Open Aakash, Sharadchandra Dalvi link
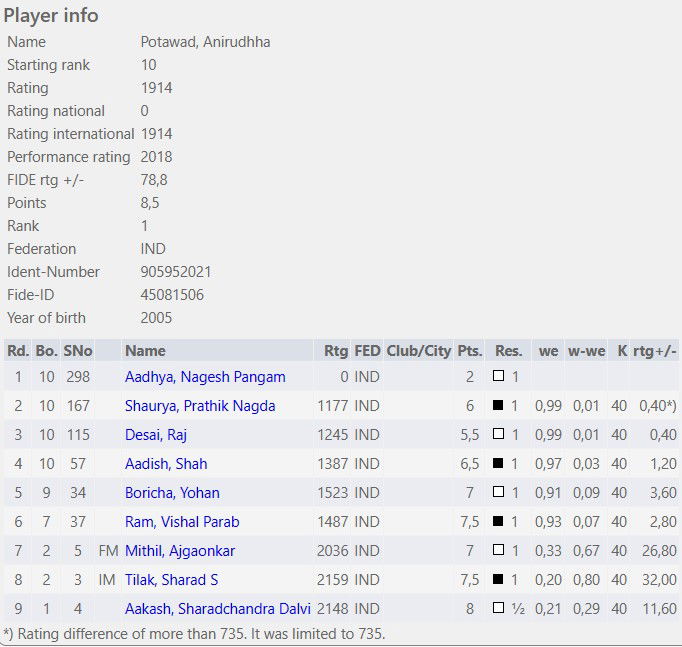This screenshot has width=682, height=647. pos(218,609)
